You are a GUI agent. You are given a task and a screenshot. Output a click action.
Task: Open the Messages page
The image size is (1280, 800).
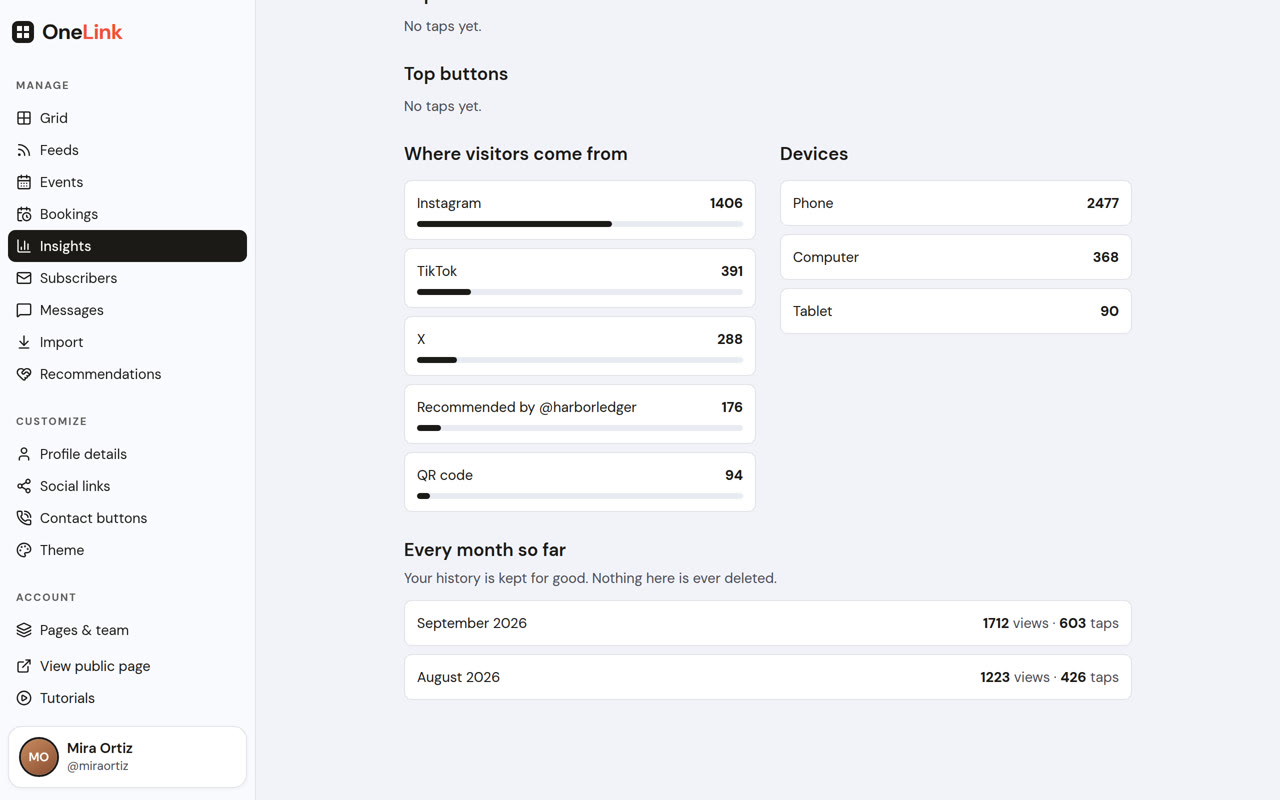pyautogui.click(x=127, y=310)
